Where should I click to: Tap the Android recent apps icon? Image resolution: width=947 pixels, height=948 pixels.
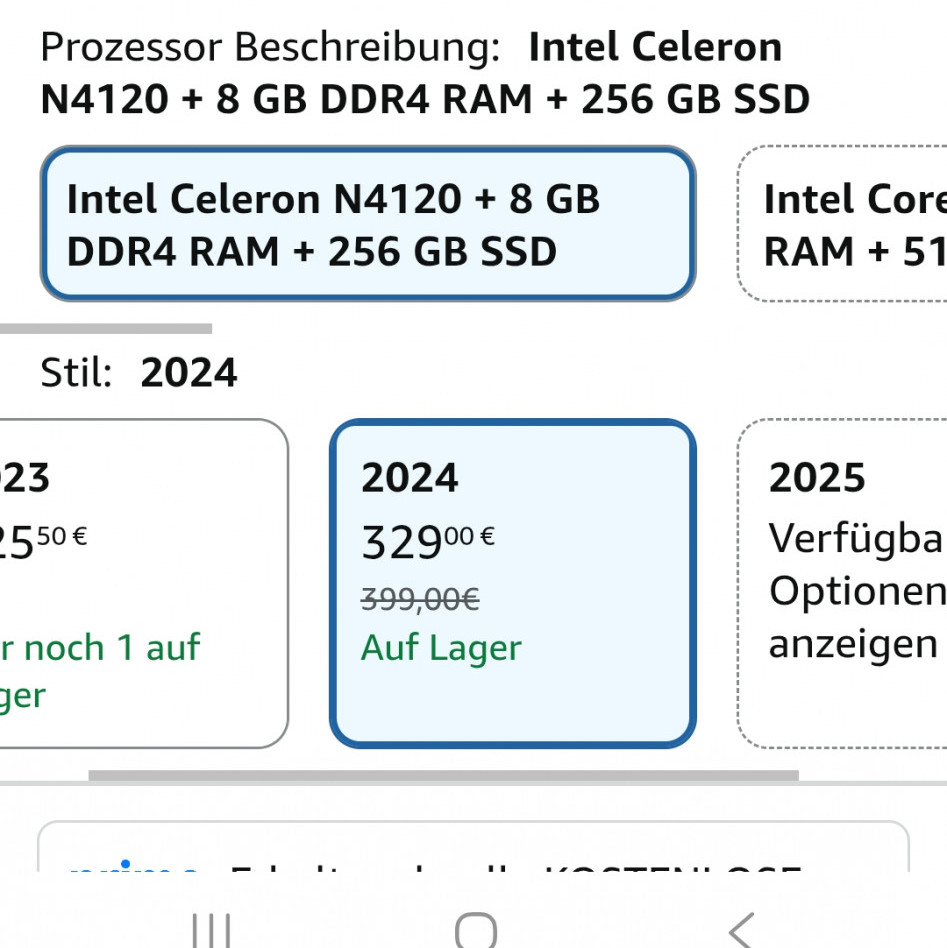tap(211, 930)
